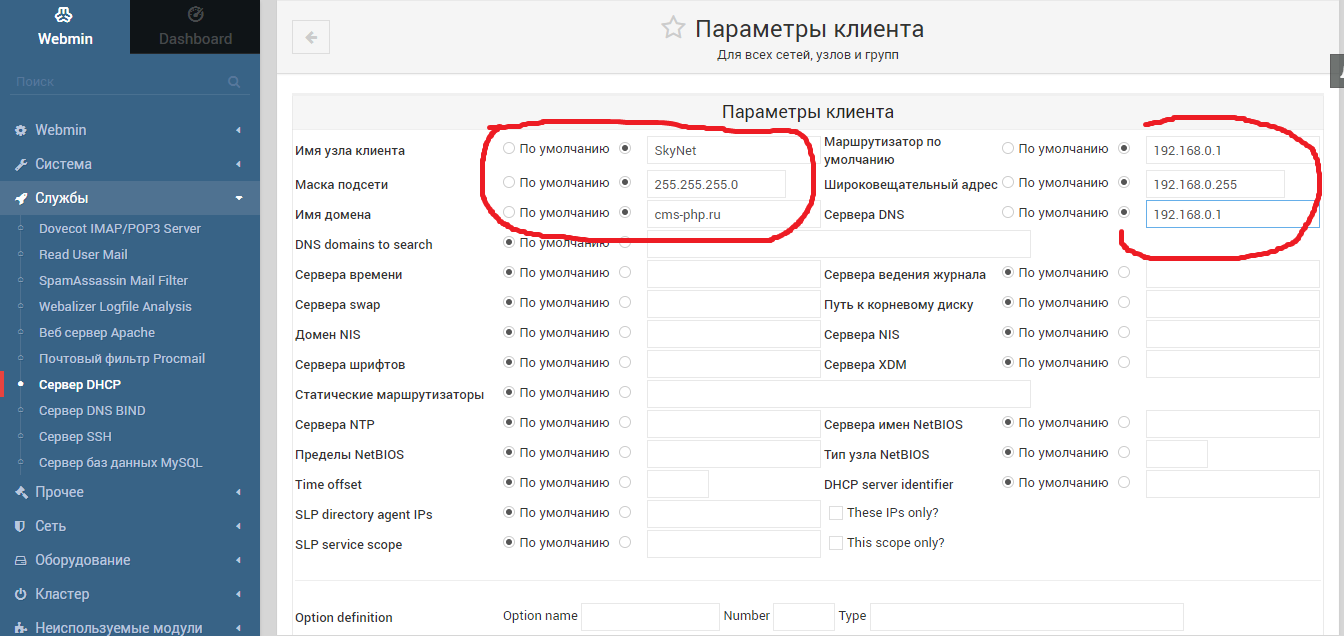Screen dimensions: 1344x636
Task: Click the Dashboard gauge icon
Action: pos(195,14)
